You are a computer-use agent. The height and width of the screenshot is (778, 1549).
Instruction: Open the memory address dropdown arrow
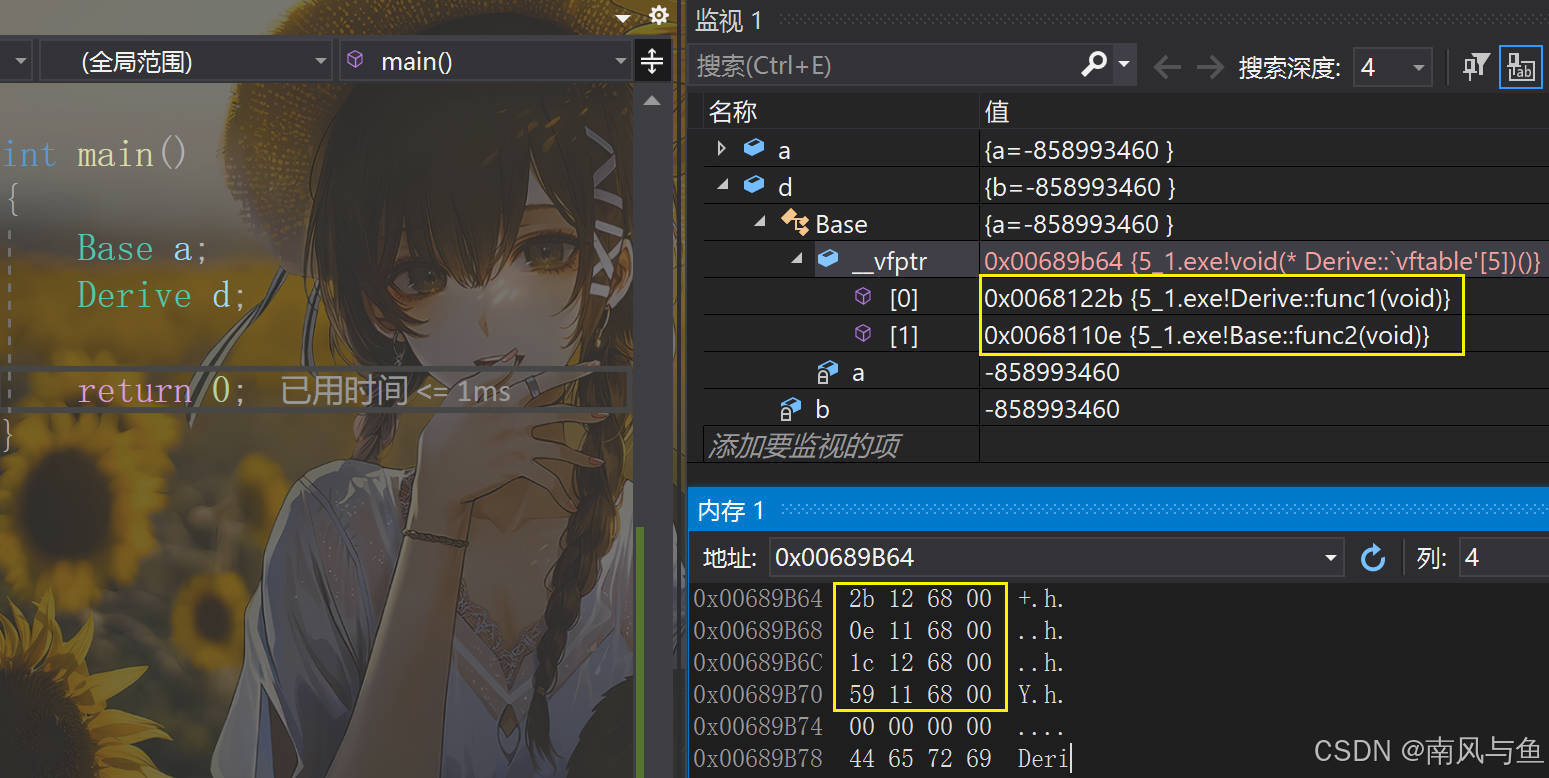click(x=1331, y=558)
